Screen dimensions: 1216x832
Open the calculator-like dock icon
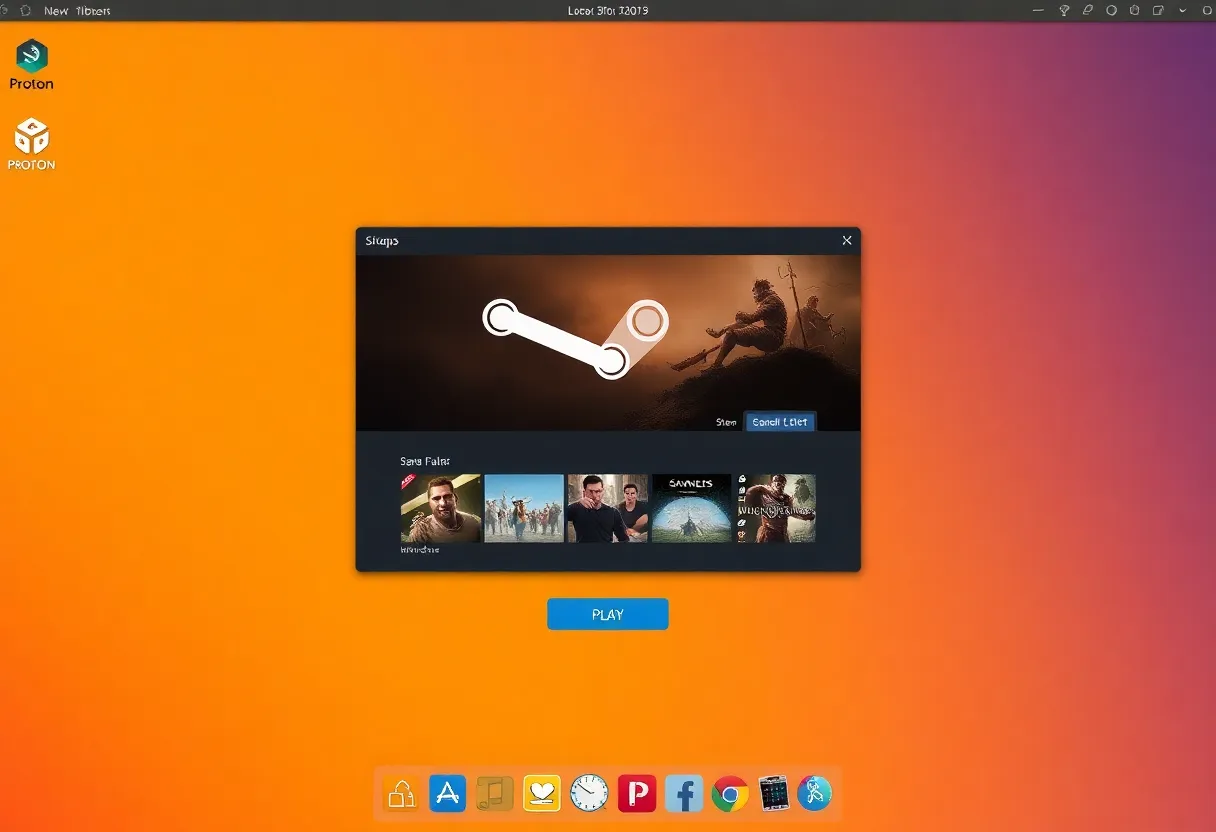[x=775, y=794]
